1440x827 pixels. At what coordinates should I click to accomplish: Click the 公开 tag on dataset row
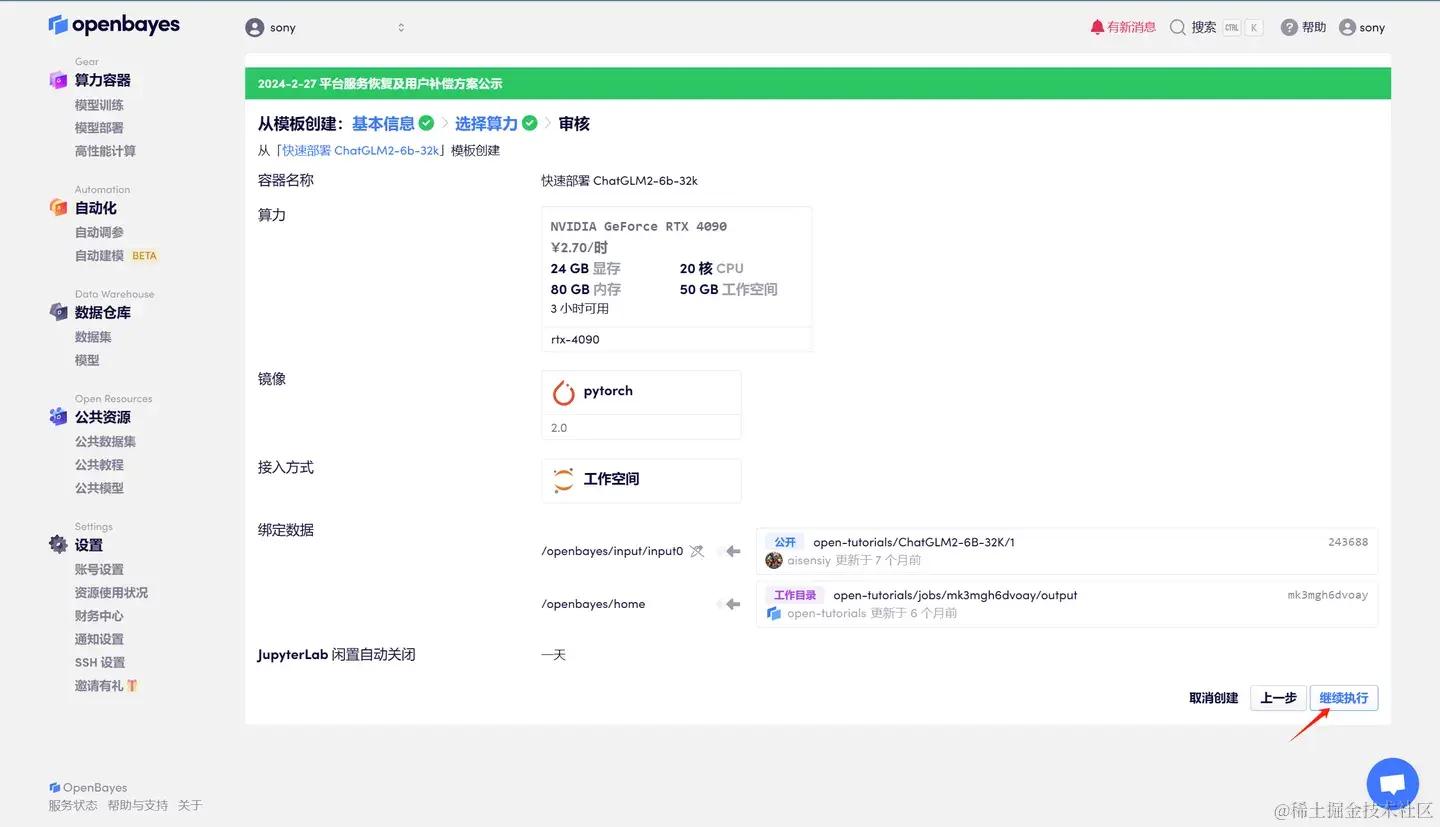(785, 542)
